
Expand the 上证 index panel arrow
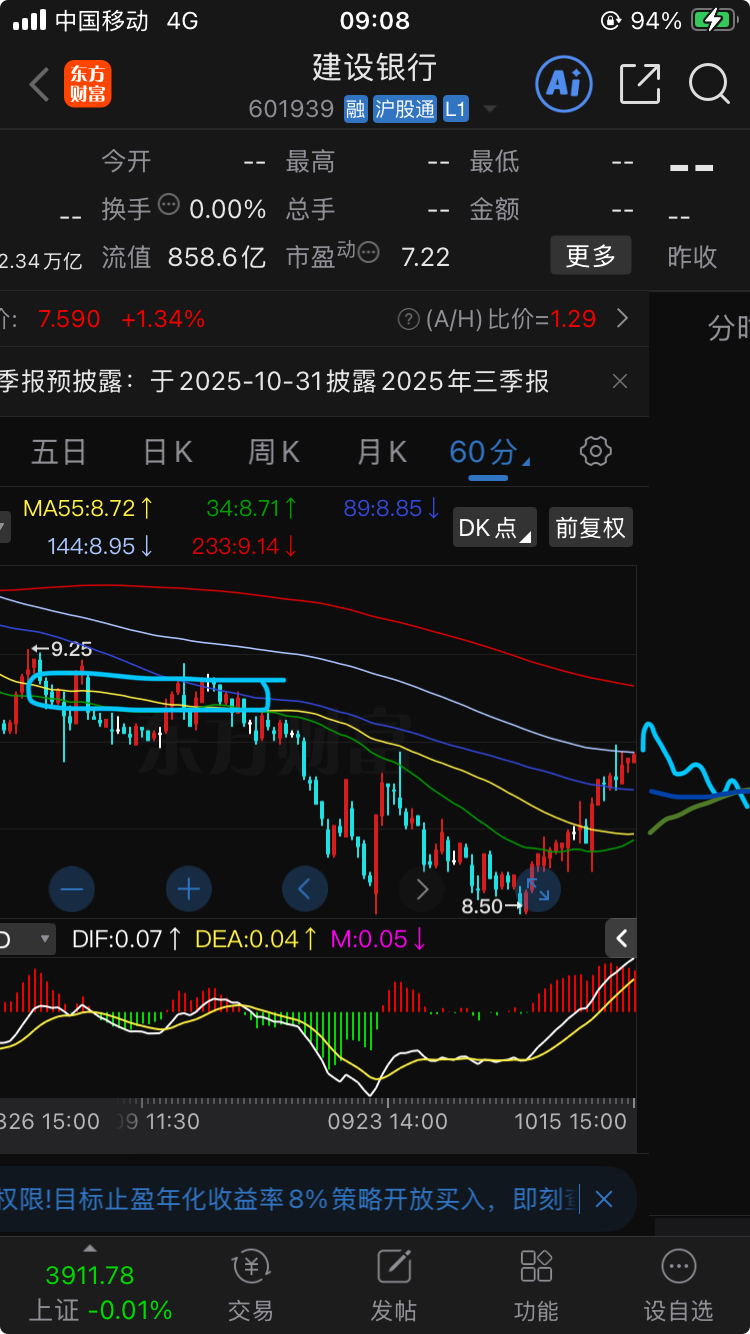click(90, 1248)
